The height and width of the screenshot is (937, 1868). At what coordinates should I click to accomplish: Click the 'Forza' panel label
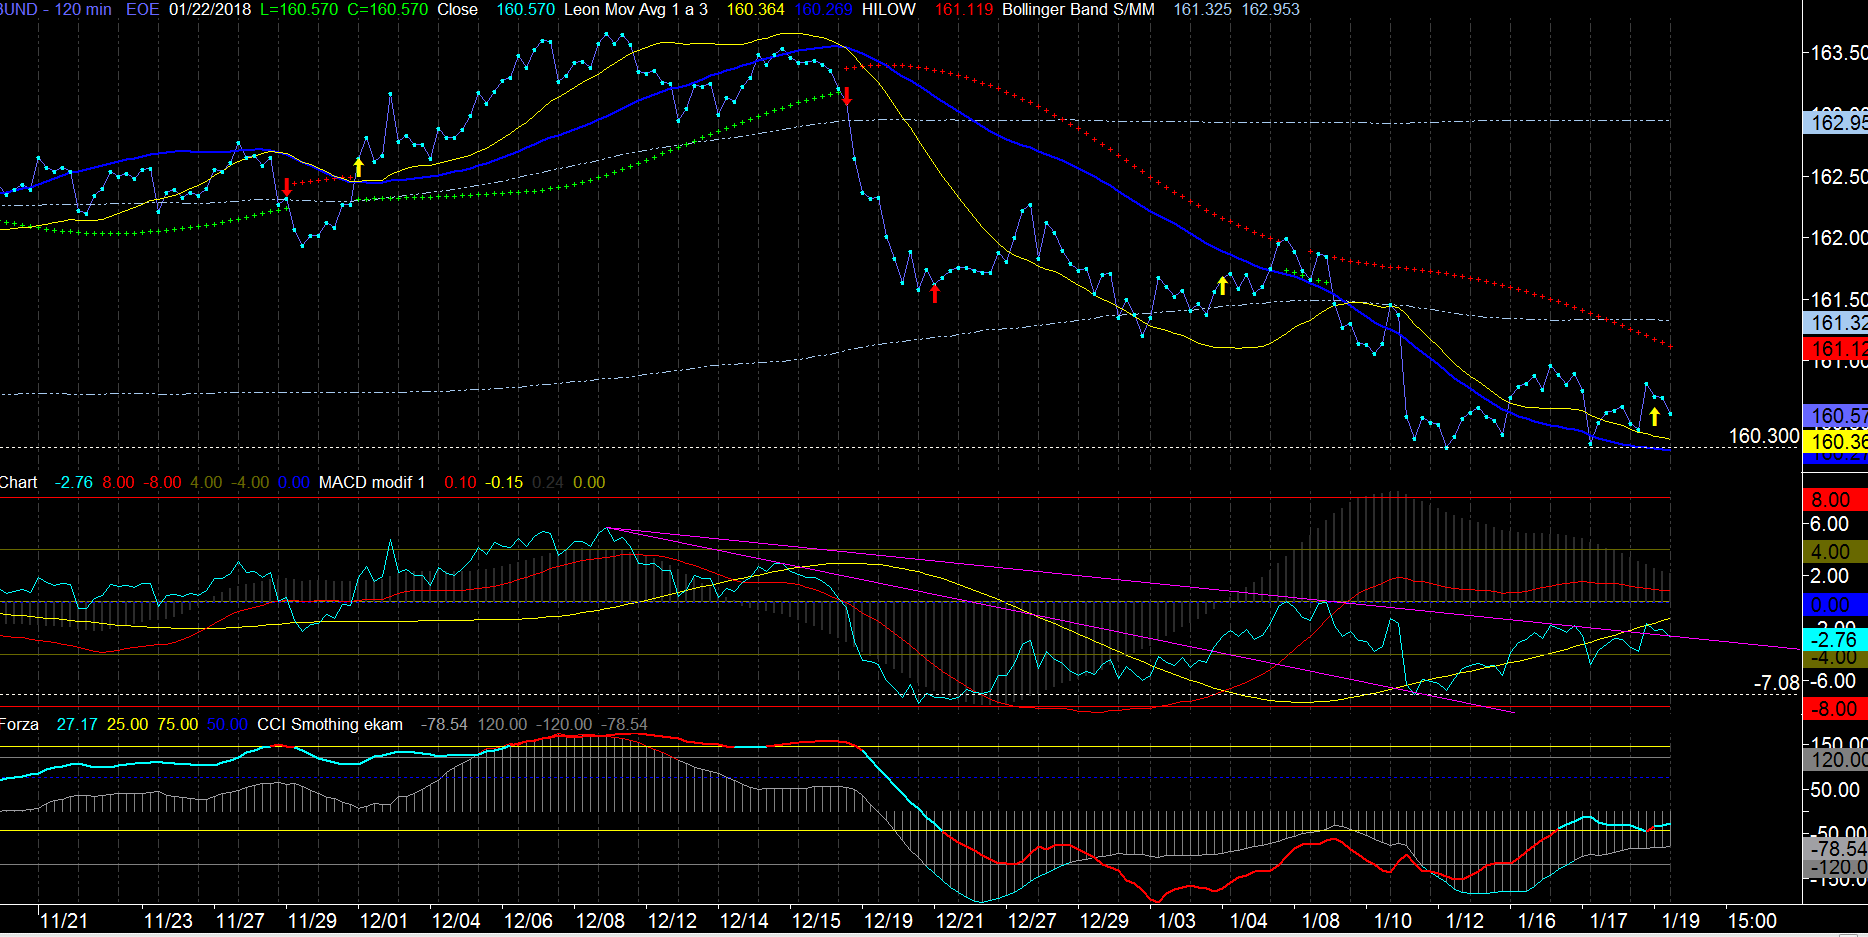click(19, 724)
